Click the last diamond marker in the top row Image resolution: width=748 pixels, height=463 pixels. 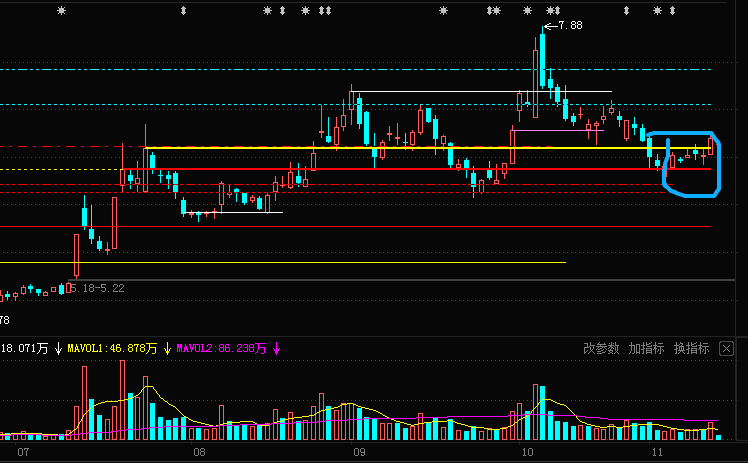[x=673, y=10]
